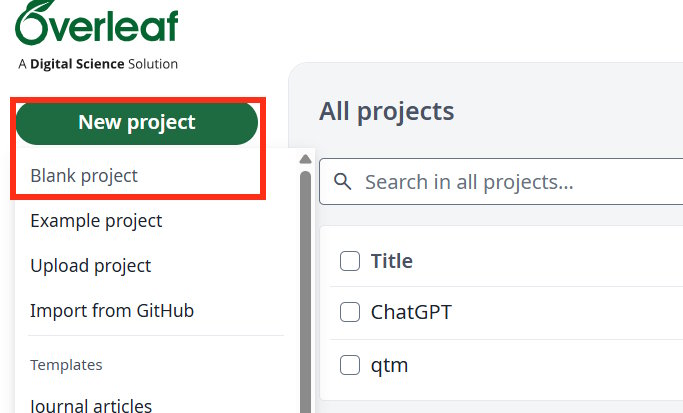Click the dropdown's scroll-up arrow
Viewport: 683px width, 413px height.
[x=305, y=160]
